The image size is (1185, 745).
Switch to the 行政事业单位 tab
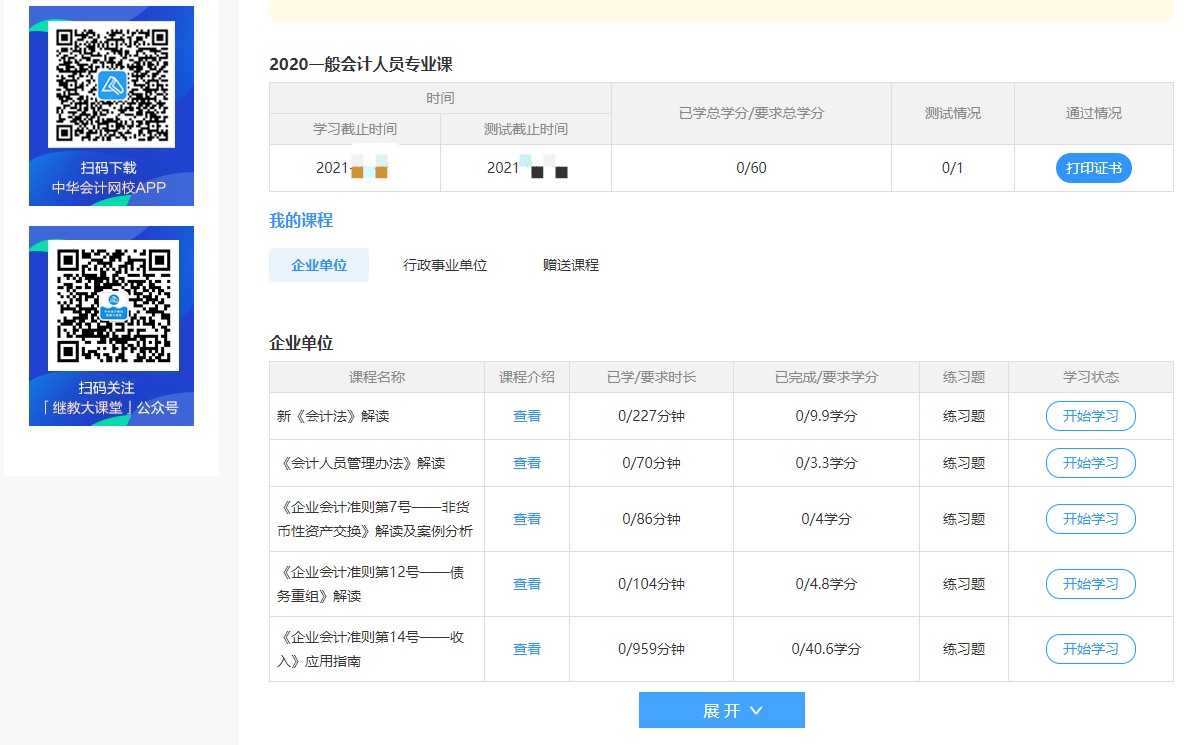[x=444, y=264]
